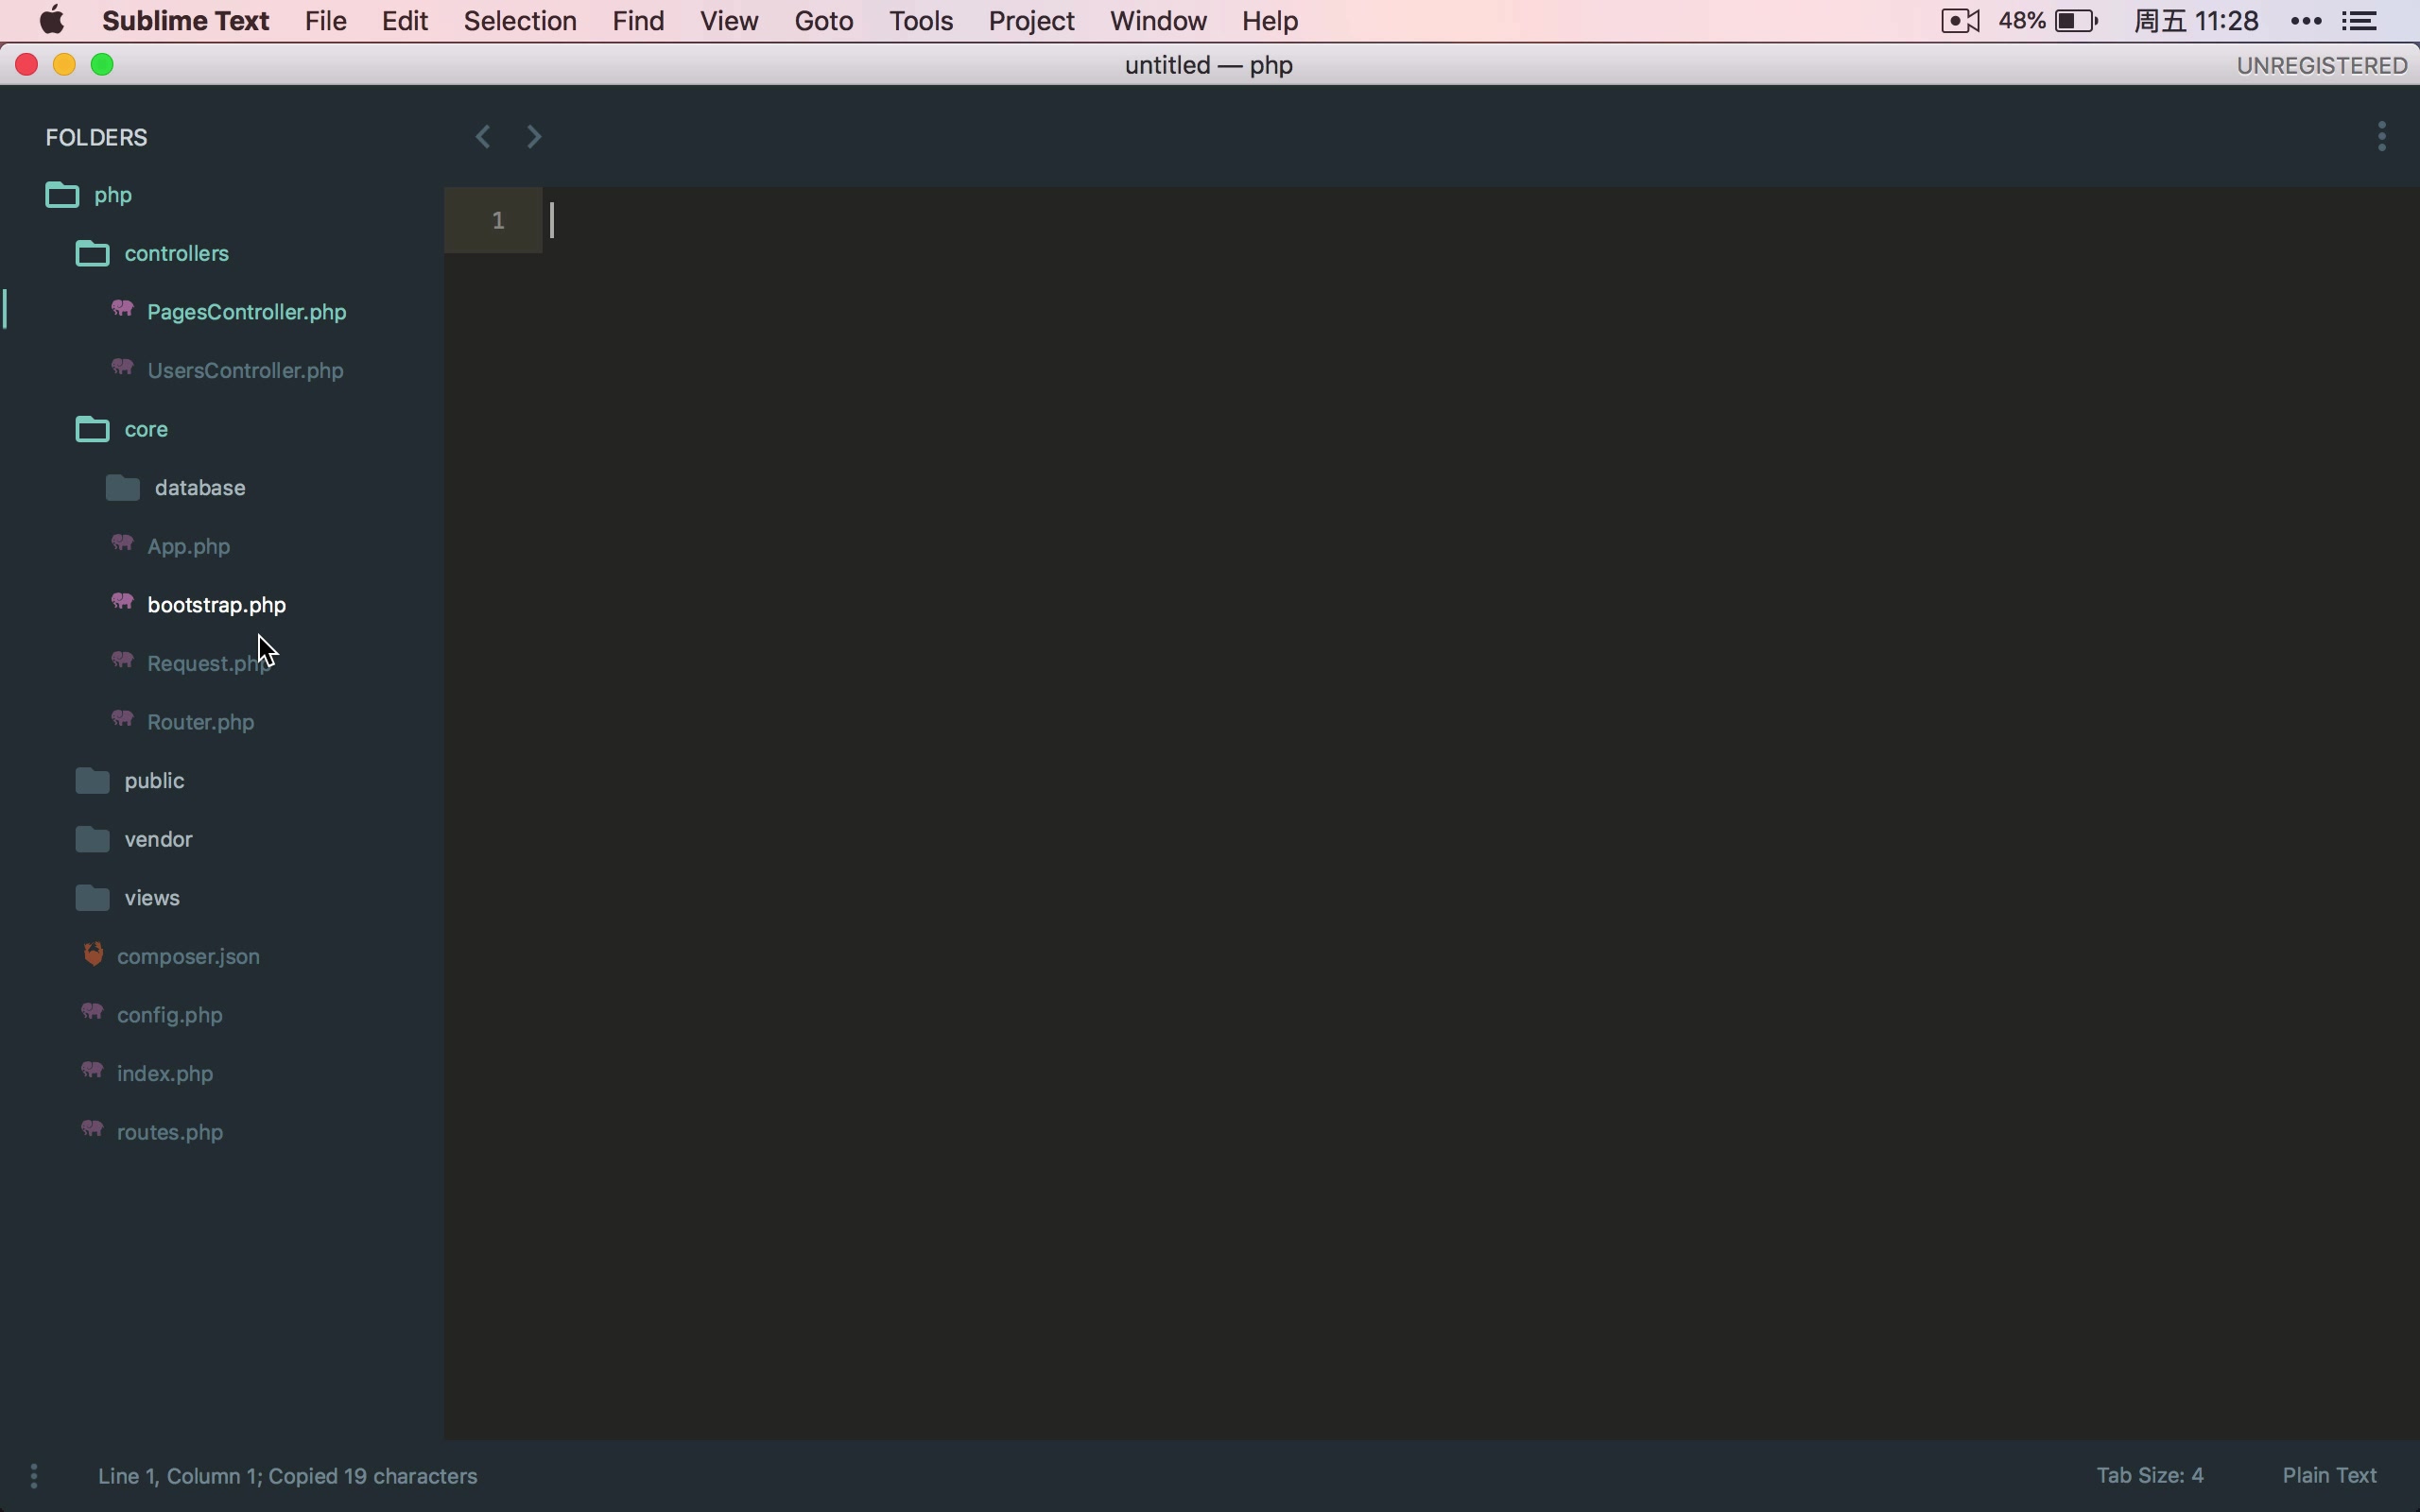
Task: Click the forward navigation arrow above editor
Action: (x=534, y=136)
